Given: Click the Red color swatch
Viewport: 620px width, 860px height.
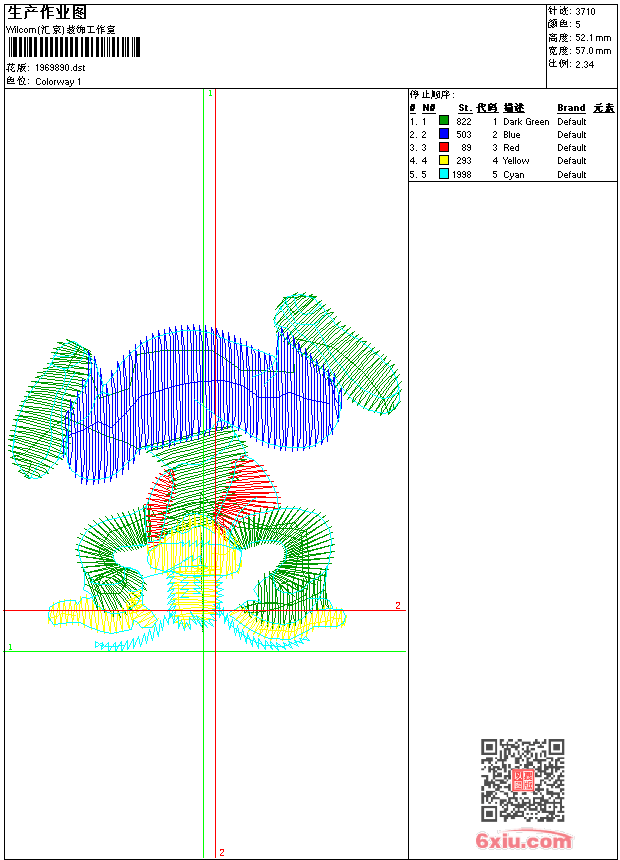Looking at the screenshot, I should click(444, 146).
